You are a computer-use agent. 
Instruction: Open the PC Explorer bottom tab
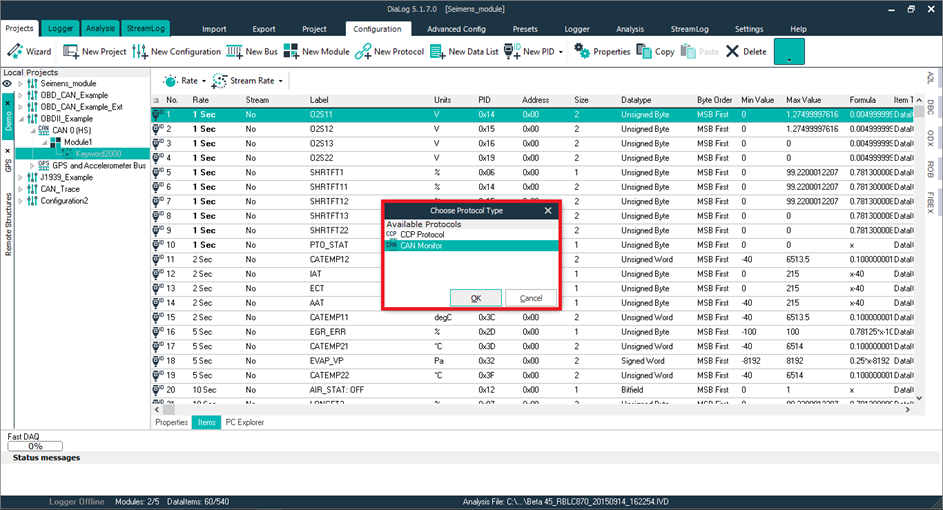coord(245,423)
